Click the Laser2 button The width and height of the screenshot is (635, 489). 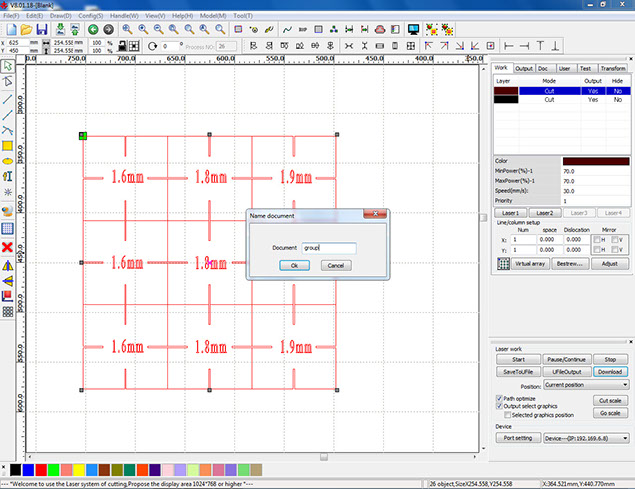[545, 213]
